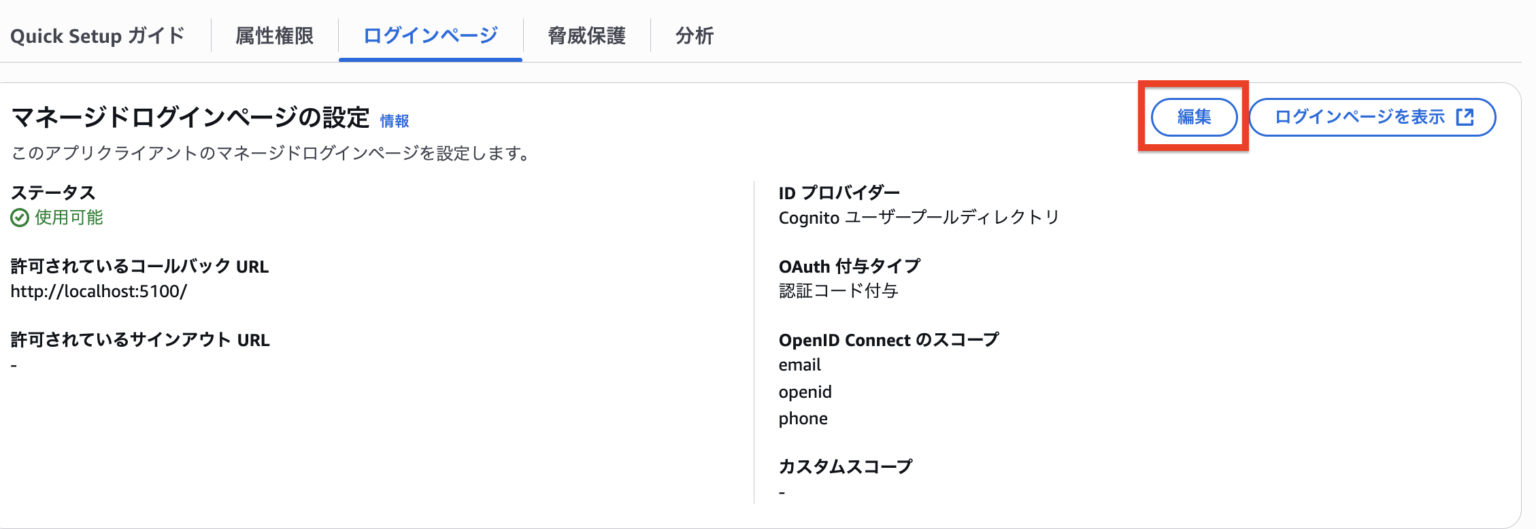The height and width of the screenshot is (529, 1536).
Task: Click the 使用可能 status text
Action: click(69, 217)
